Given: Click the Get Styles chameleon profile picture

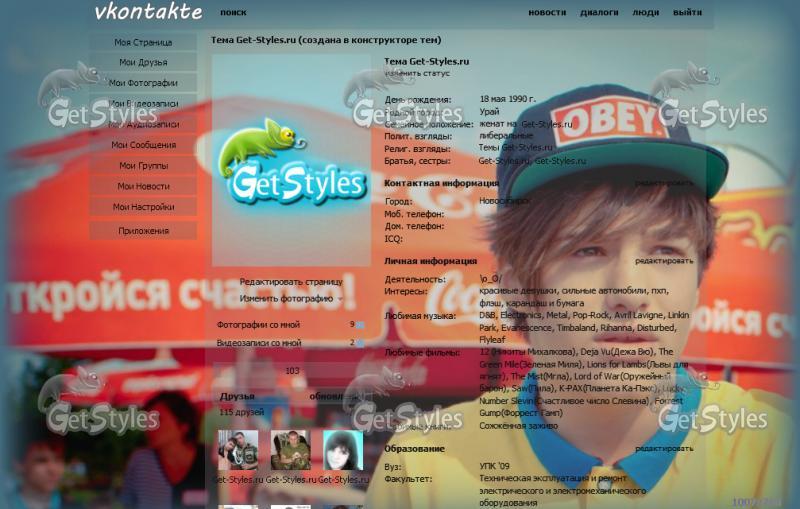Looking at the screenshot, I should 291,160.
